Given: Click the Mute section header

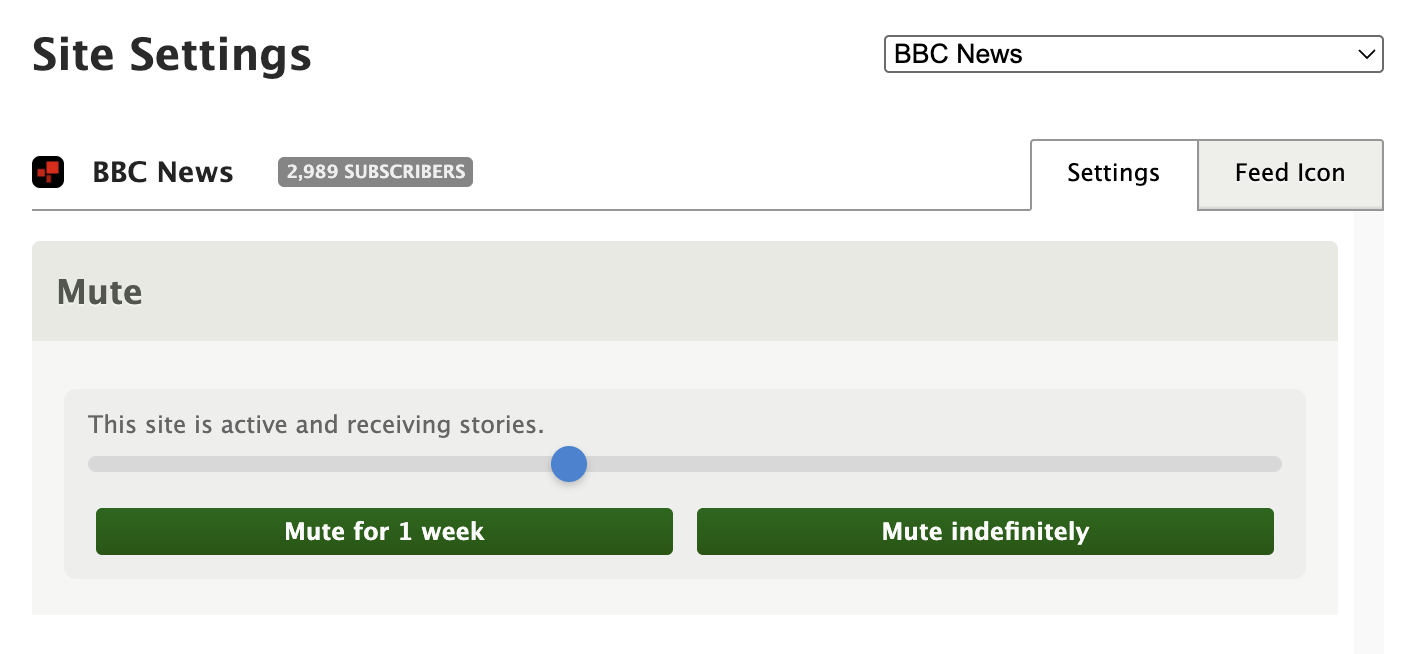Looking at the screenshot, I should pyautogui.click(x=684, y=291).
